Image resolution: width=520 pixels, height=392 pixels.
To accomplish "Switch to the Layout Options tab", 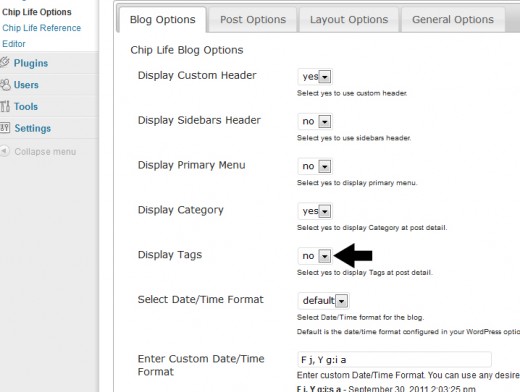I will (x=349, y=20).
